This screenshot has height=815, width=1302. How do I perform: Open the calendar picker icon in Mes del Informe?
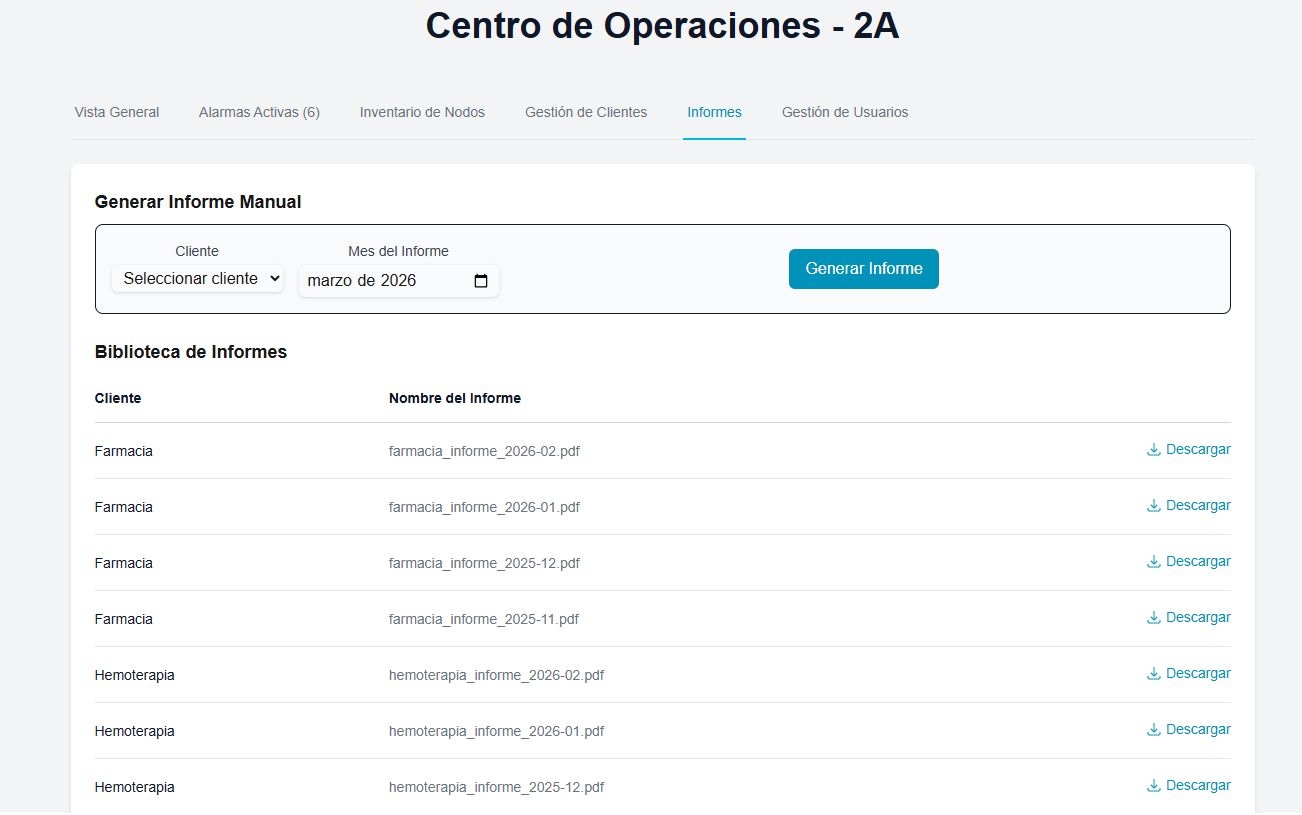coord(481,281)
